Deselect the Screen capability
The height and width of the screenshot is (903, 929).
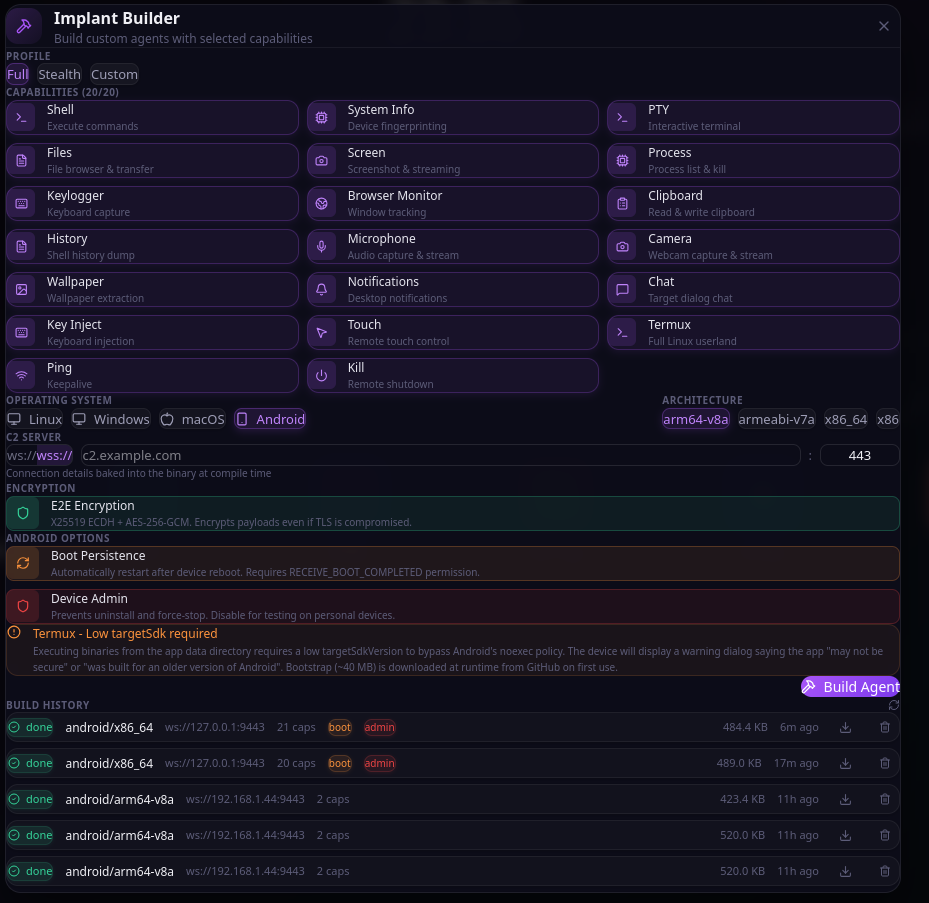pos(450,160)
